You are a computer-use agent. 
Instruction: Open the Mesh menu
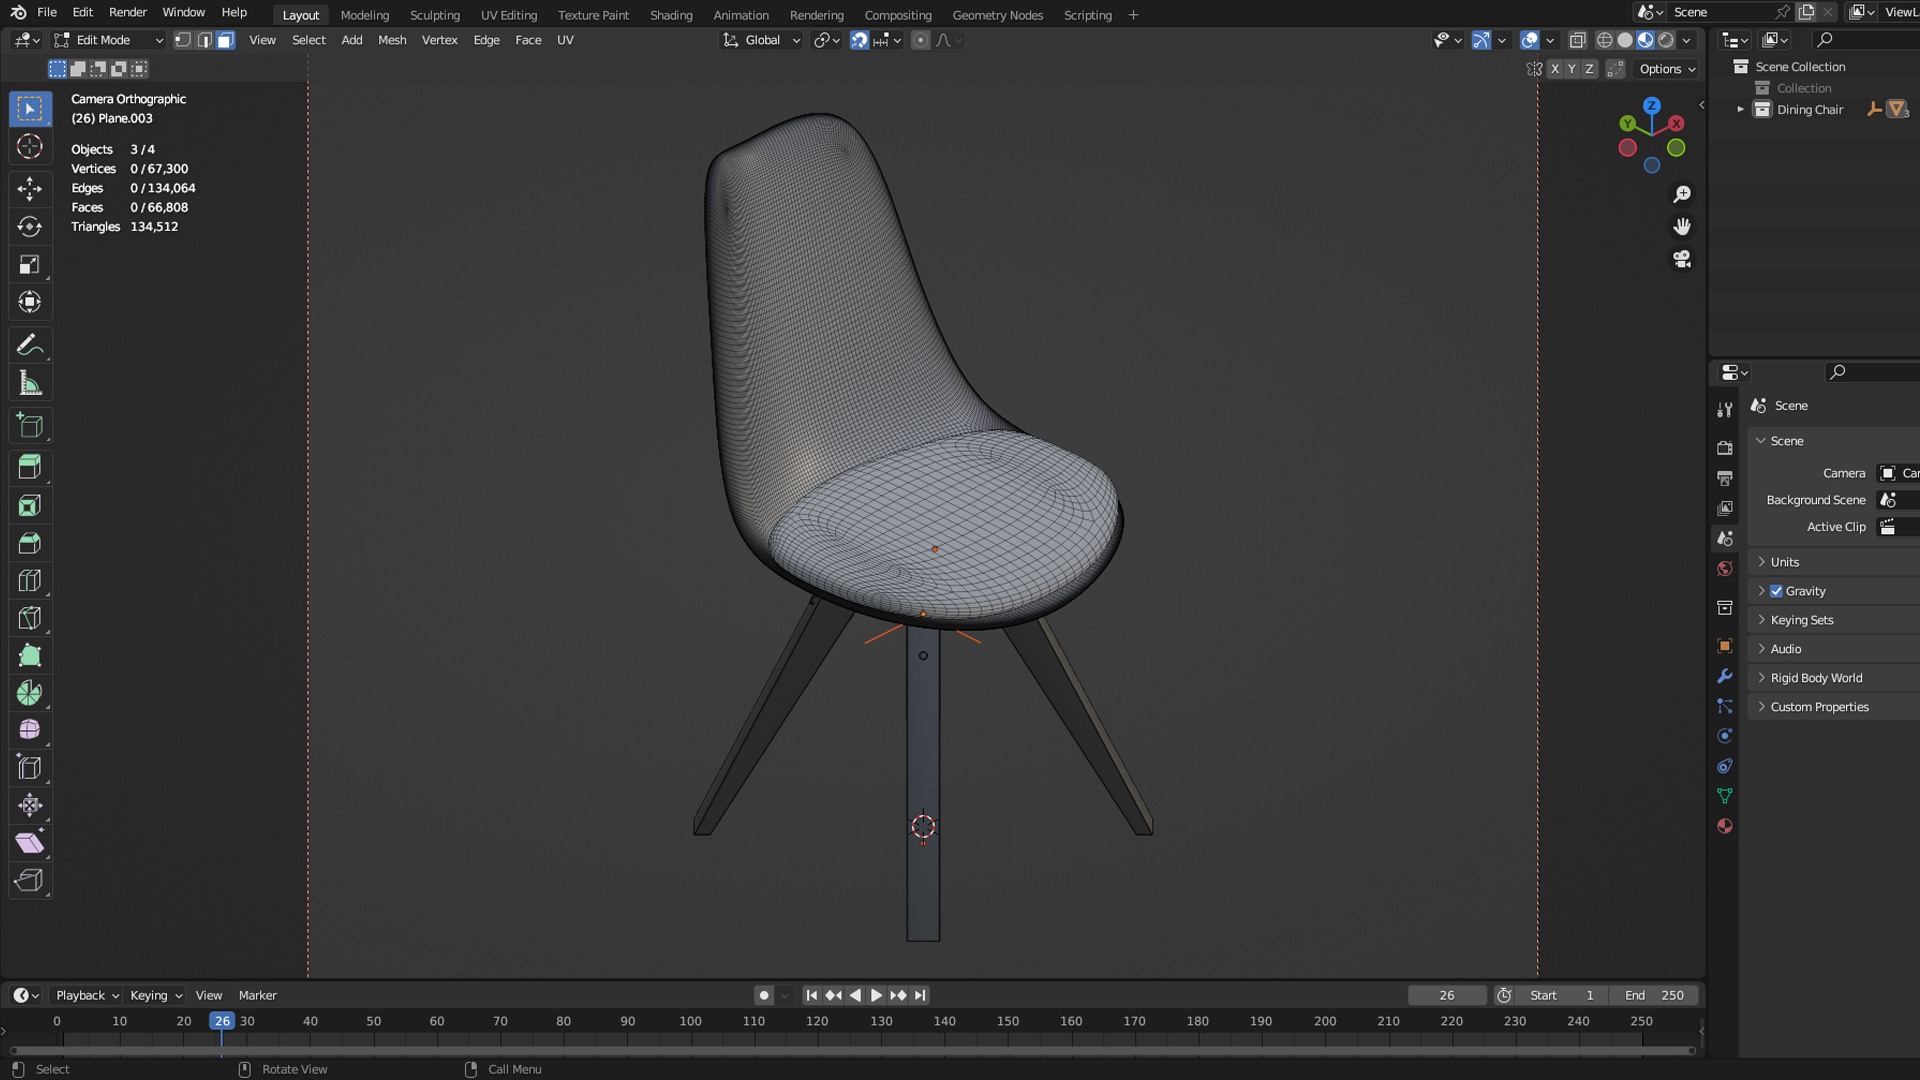[x=392, y=40]
